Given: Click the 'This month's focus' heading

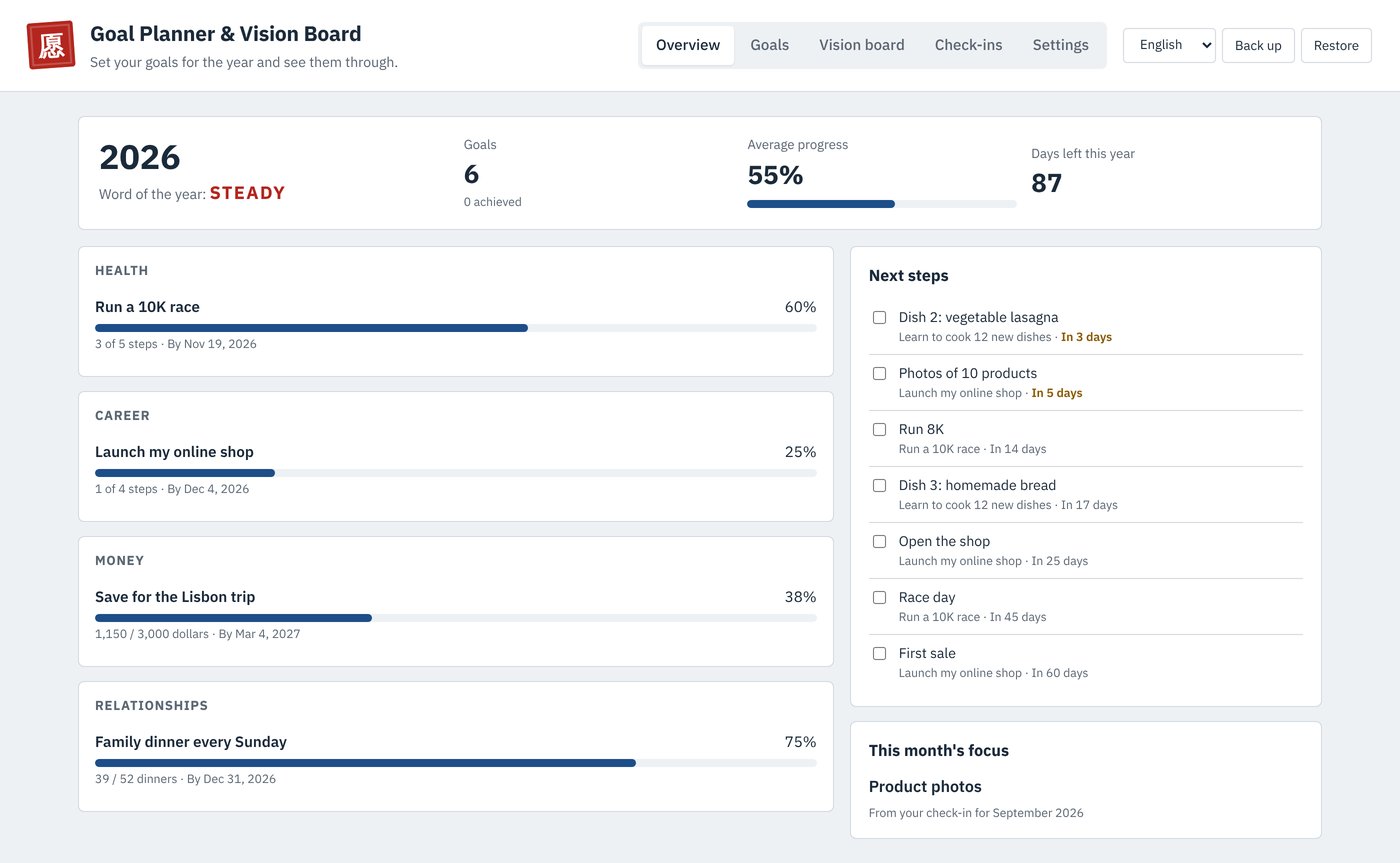Looking at the screenshot, I should tap(939, 751).
